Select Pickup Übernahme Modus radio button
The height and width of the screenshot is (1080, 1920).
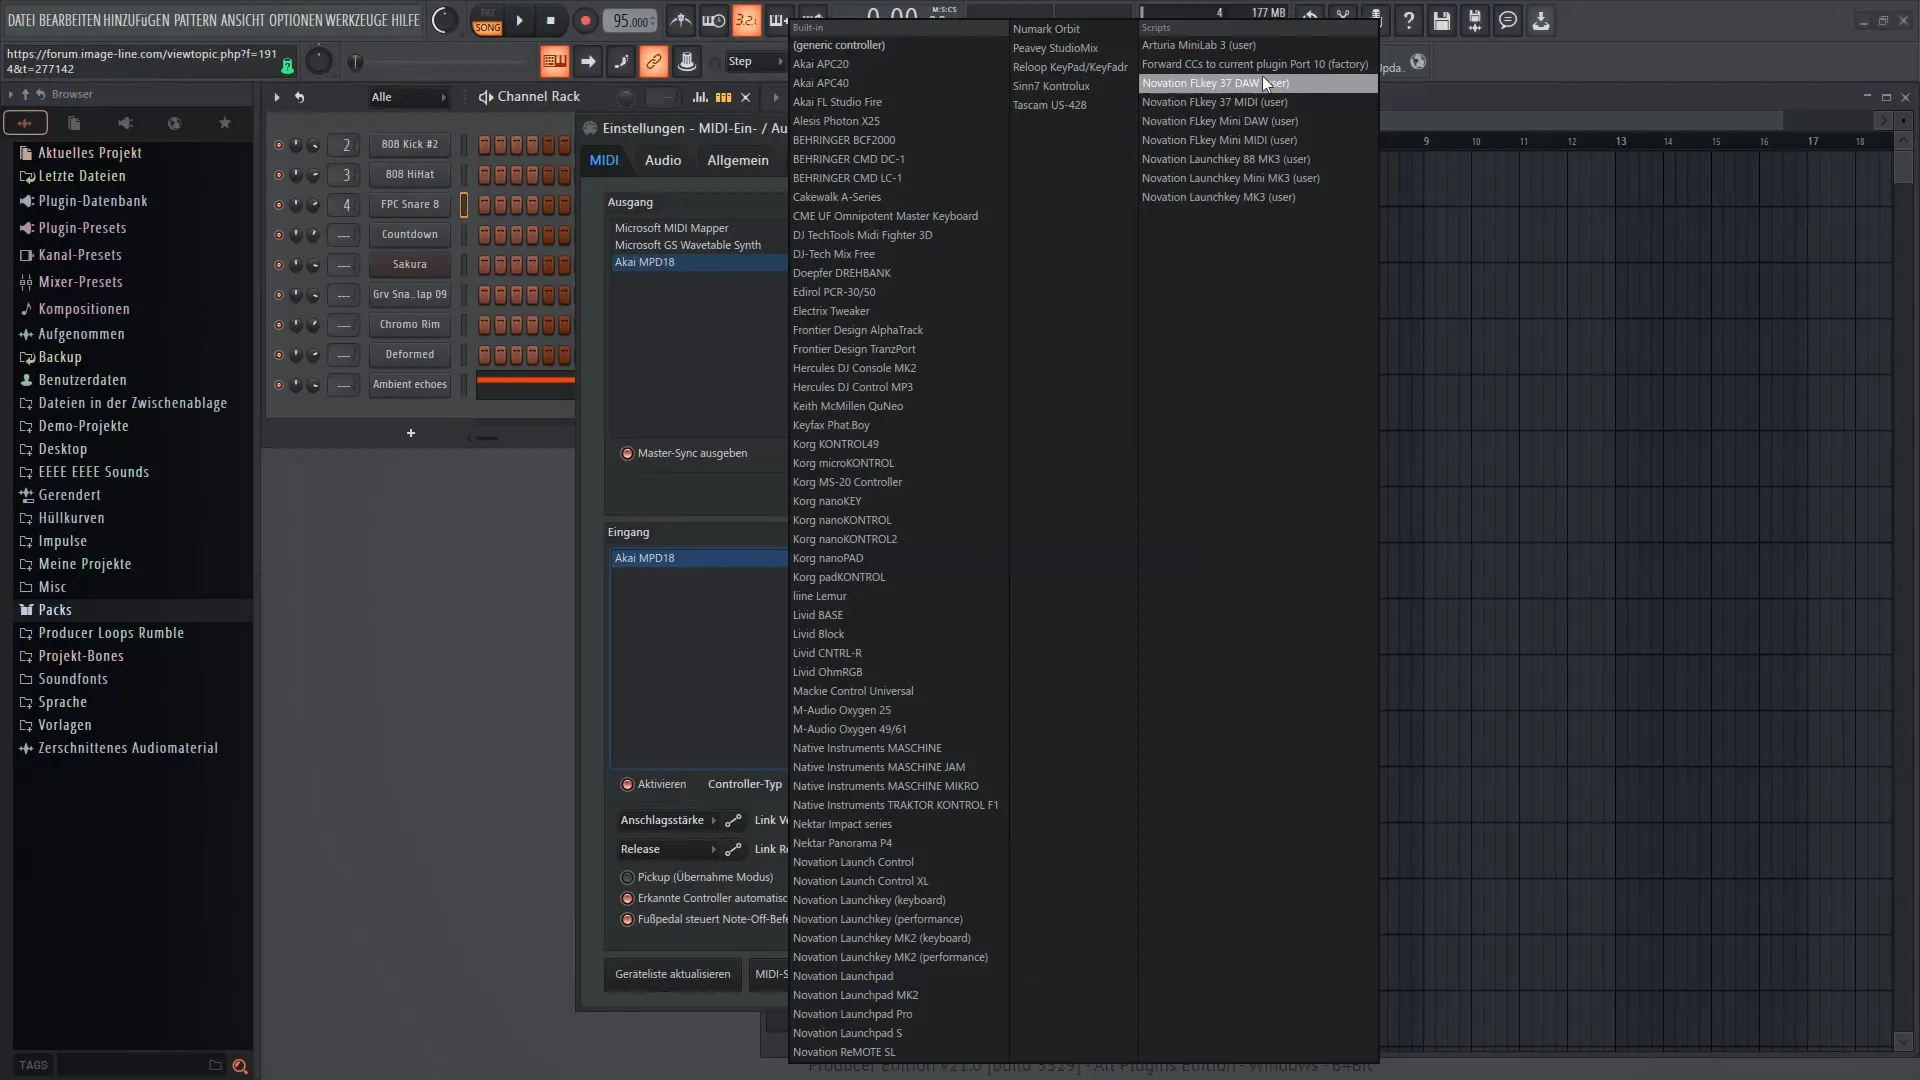628,876
